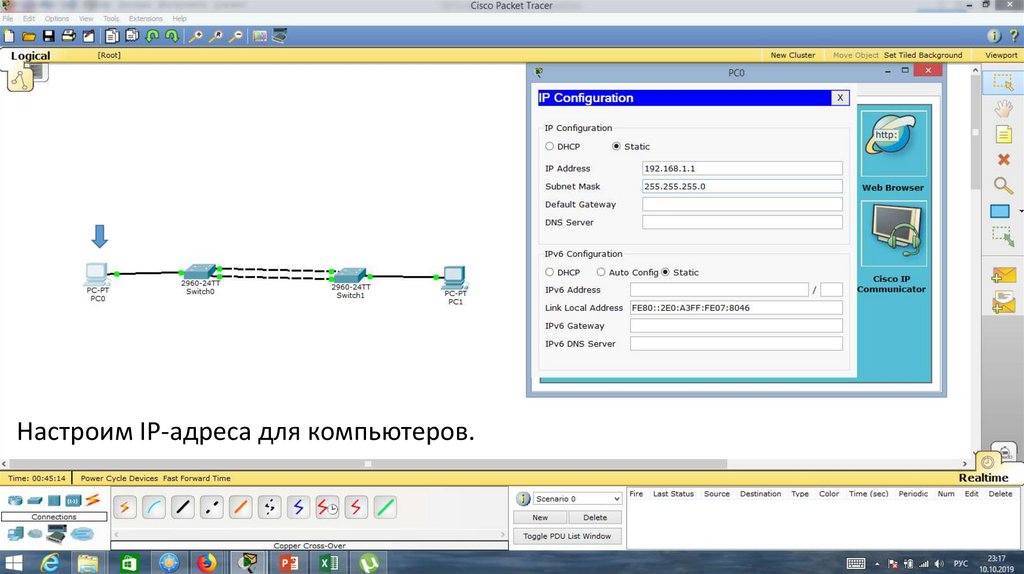Open the Activity Wizard toolbar icon
The height and width of the screenshot is (574, 1024).
88,36
